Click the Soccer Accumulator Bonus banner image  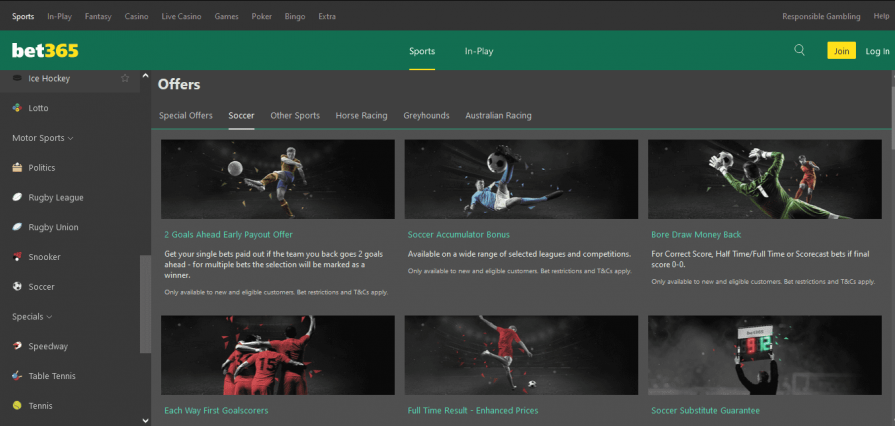click(x=521, y=179)
